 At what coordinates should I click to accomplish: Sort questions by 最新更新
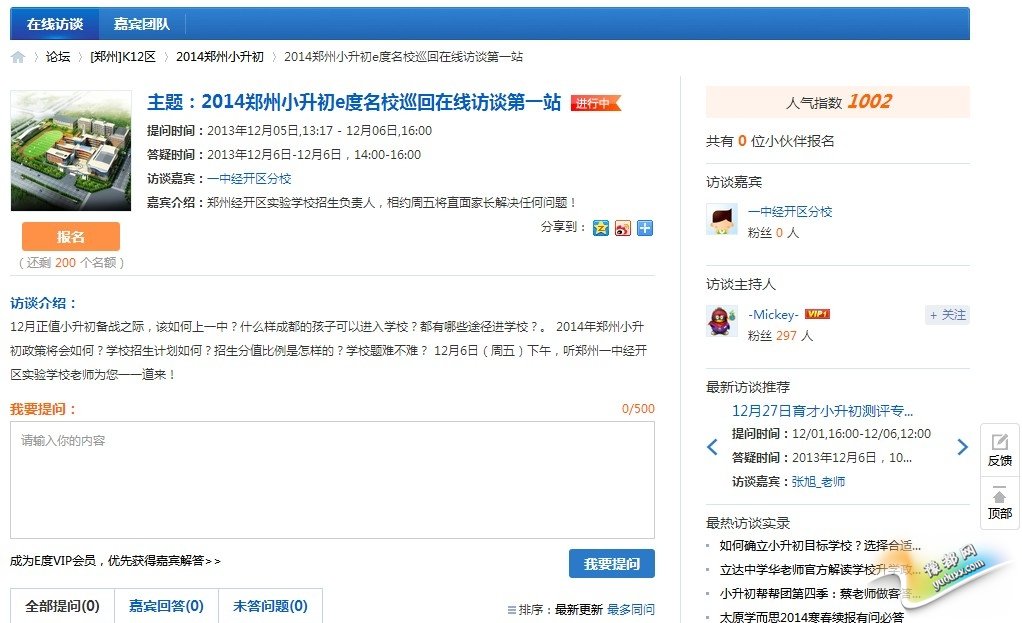[578, 609]
